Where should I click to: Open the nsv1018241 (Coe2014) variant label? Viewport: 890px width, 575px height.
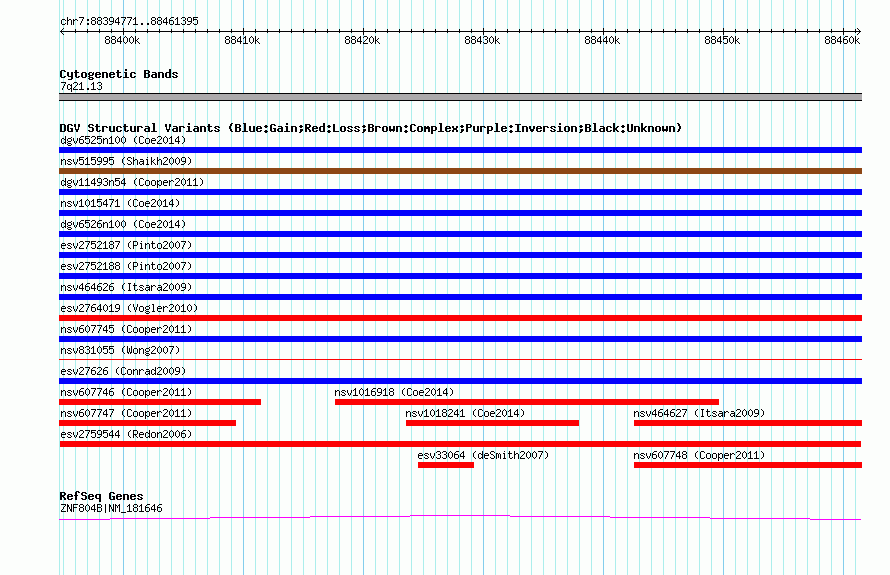click(465, 413)
